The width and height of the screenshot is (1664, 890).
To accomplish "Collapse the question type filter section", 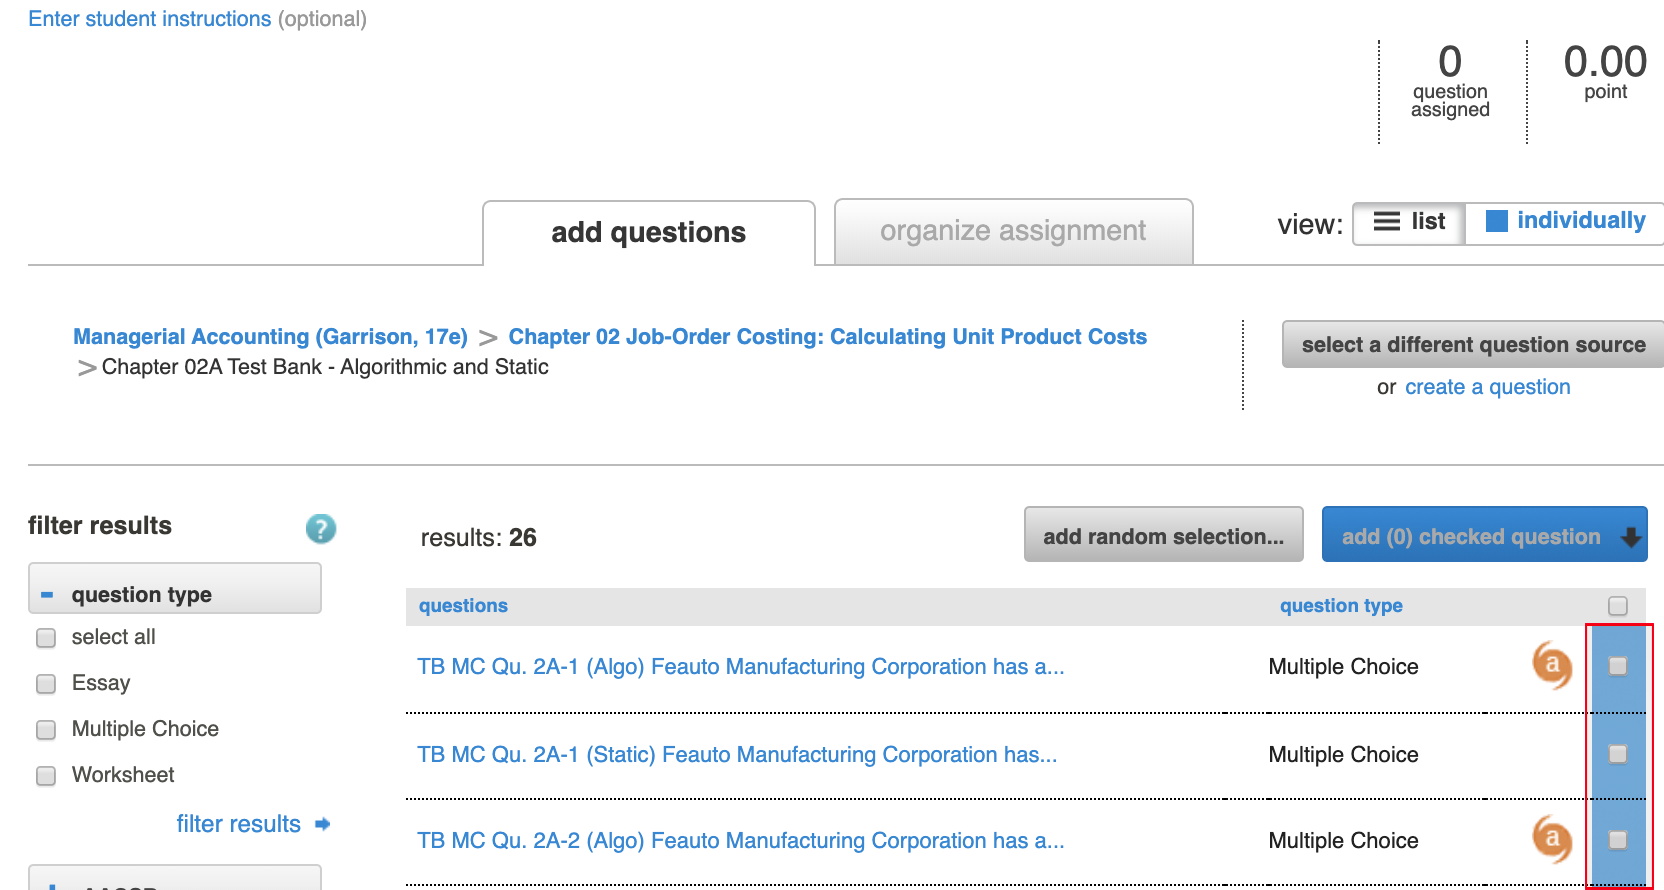I will [x=47, y=595].
